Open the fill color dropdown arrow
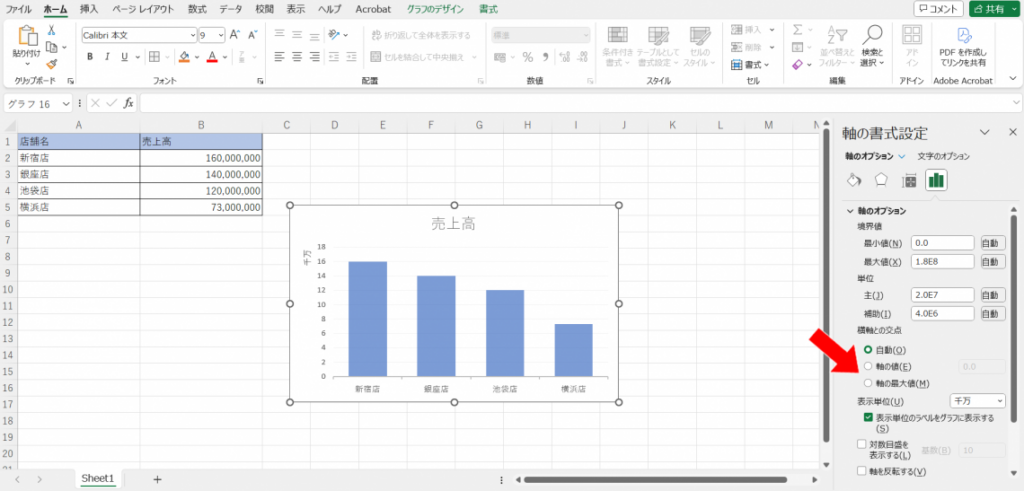 click(197, 57)
